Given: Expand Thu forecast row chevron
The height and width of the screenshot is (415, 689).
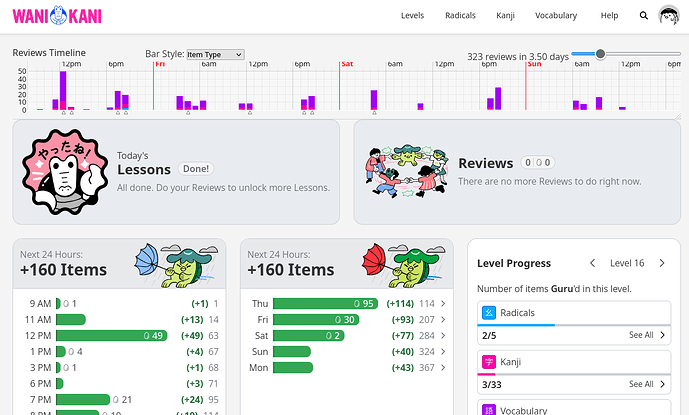Looking at the screenshot, I should point(443,303).
